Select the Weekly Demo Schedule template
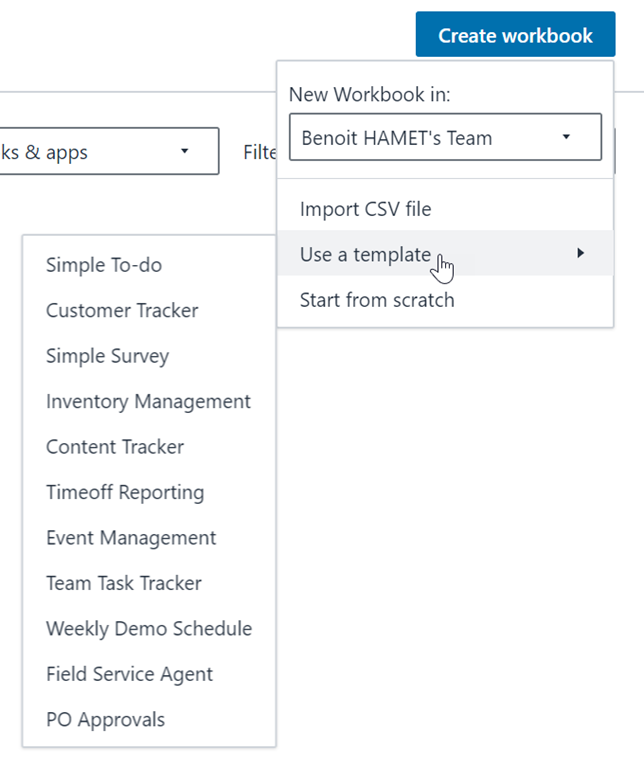644x768 pixels. coord(149,629)
